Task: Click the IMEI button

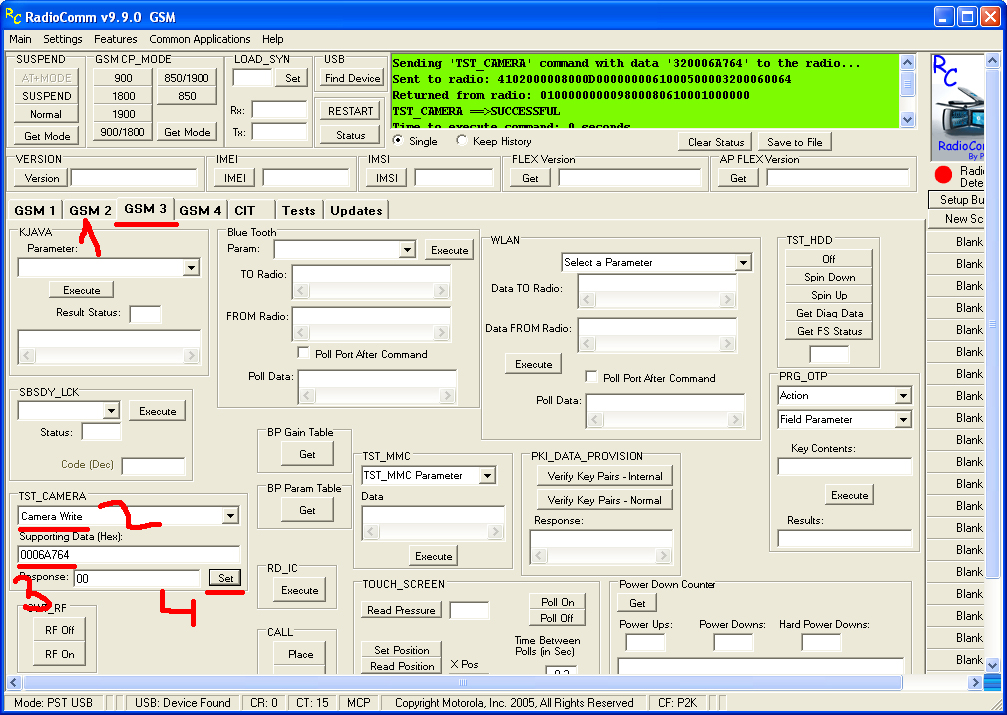Action: pos(234,178)
